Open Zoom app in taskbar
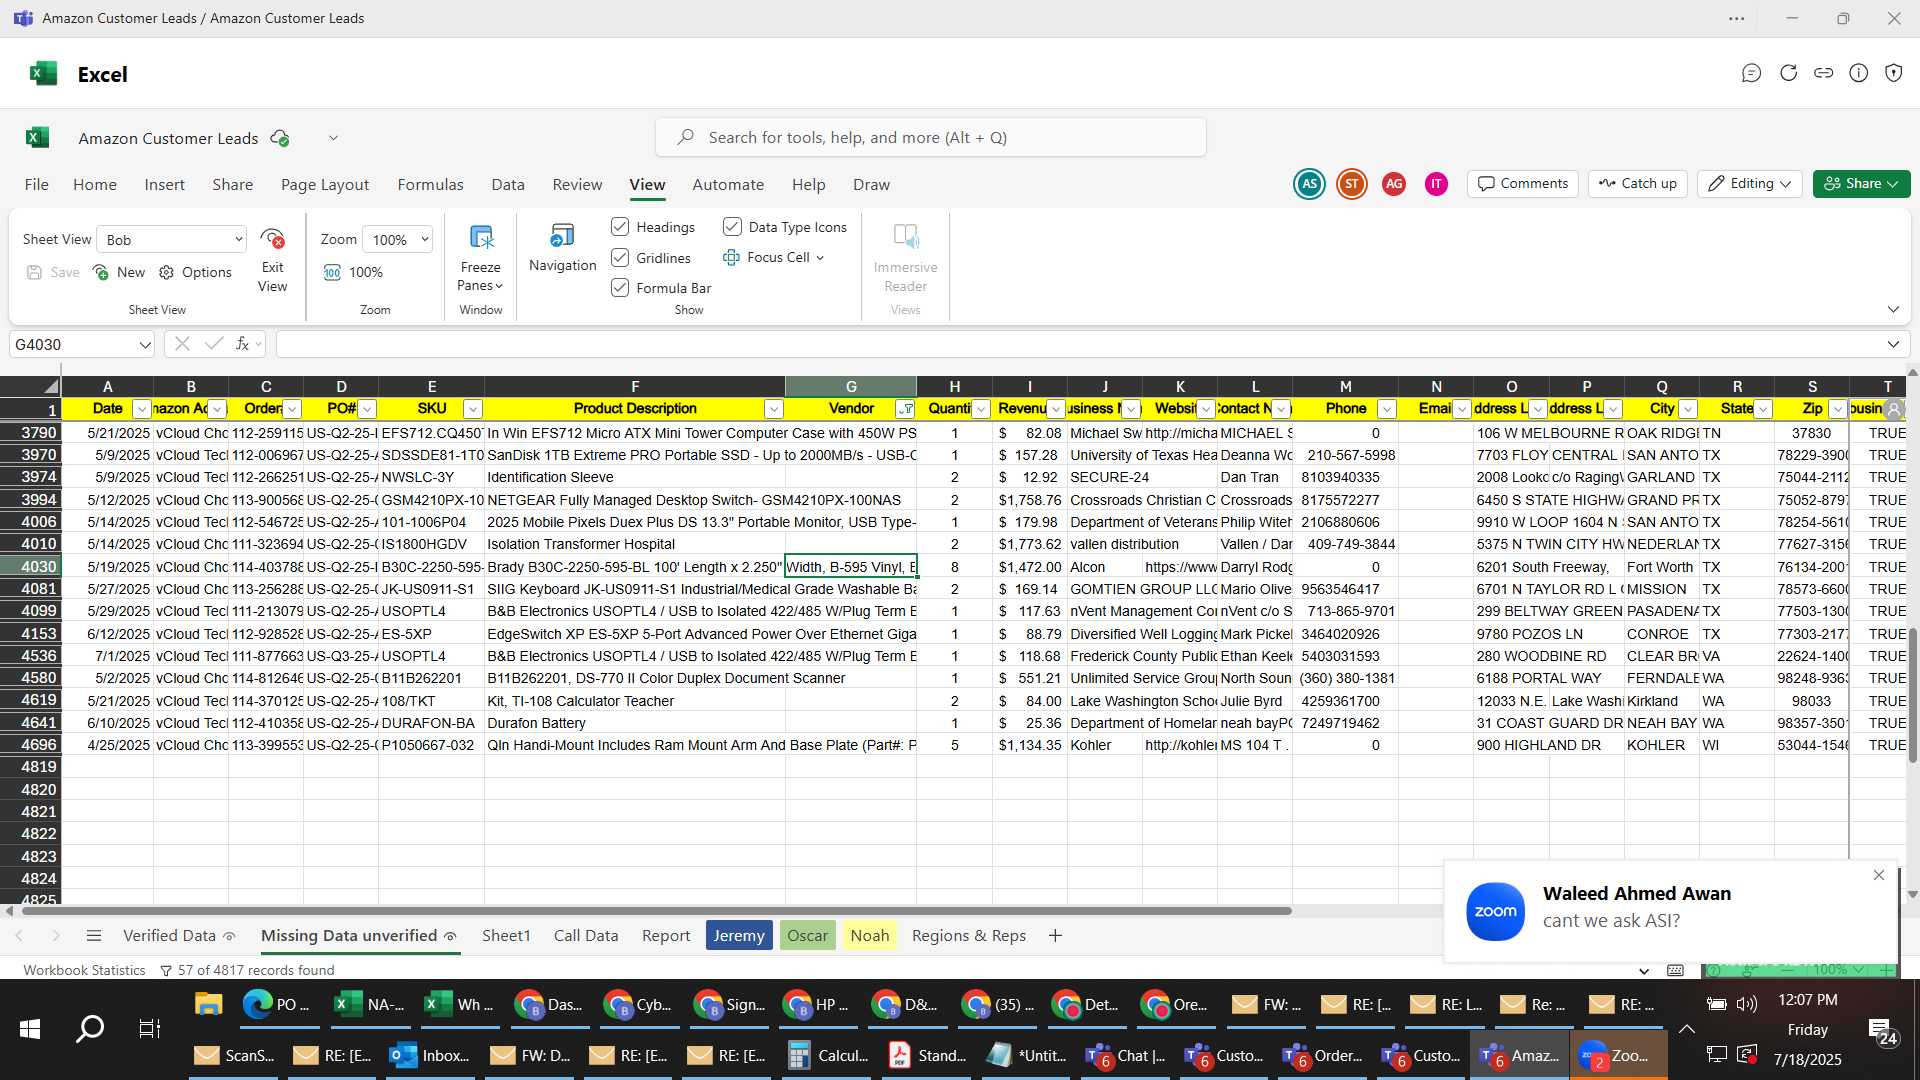This screenshot has width=1920, height=1080. (1616, 1055)
